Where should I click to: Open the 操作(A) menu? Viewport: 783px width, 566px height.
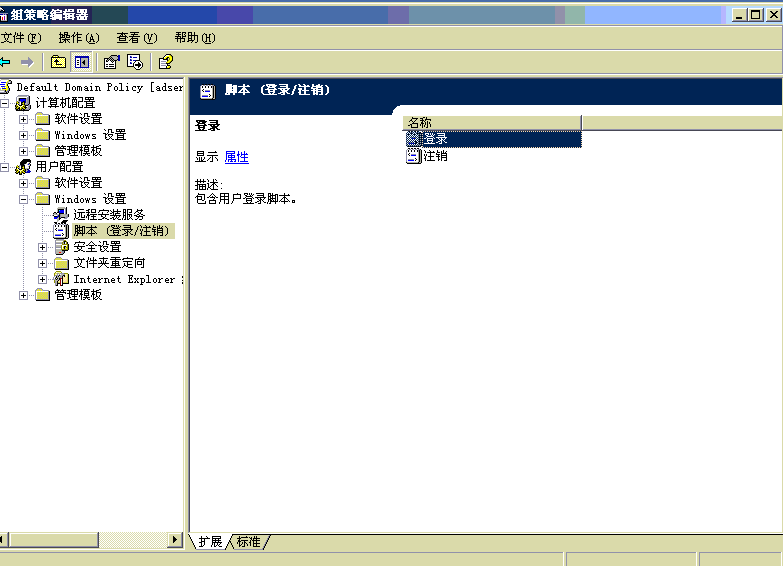tap(79, 38)
